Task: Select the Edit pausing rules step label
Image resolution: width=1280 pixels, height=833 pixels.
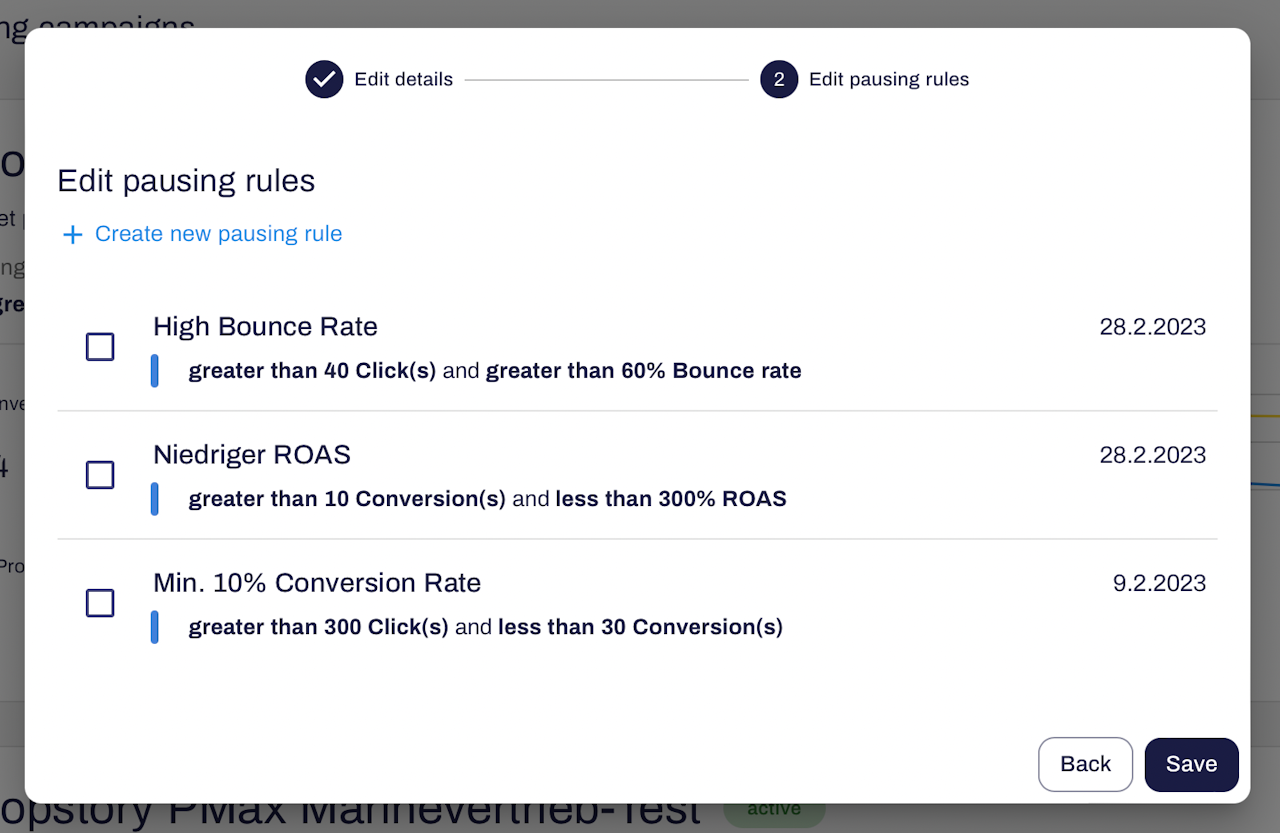Action: click(888, 79)
